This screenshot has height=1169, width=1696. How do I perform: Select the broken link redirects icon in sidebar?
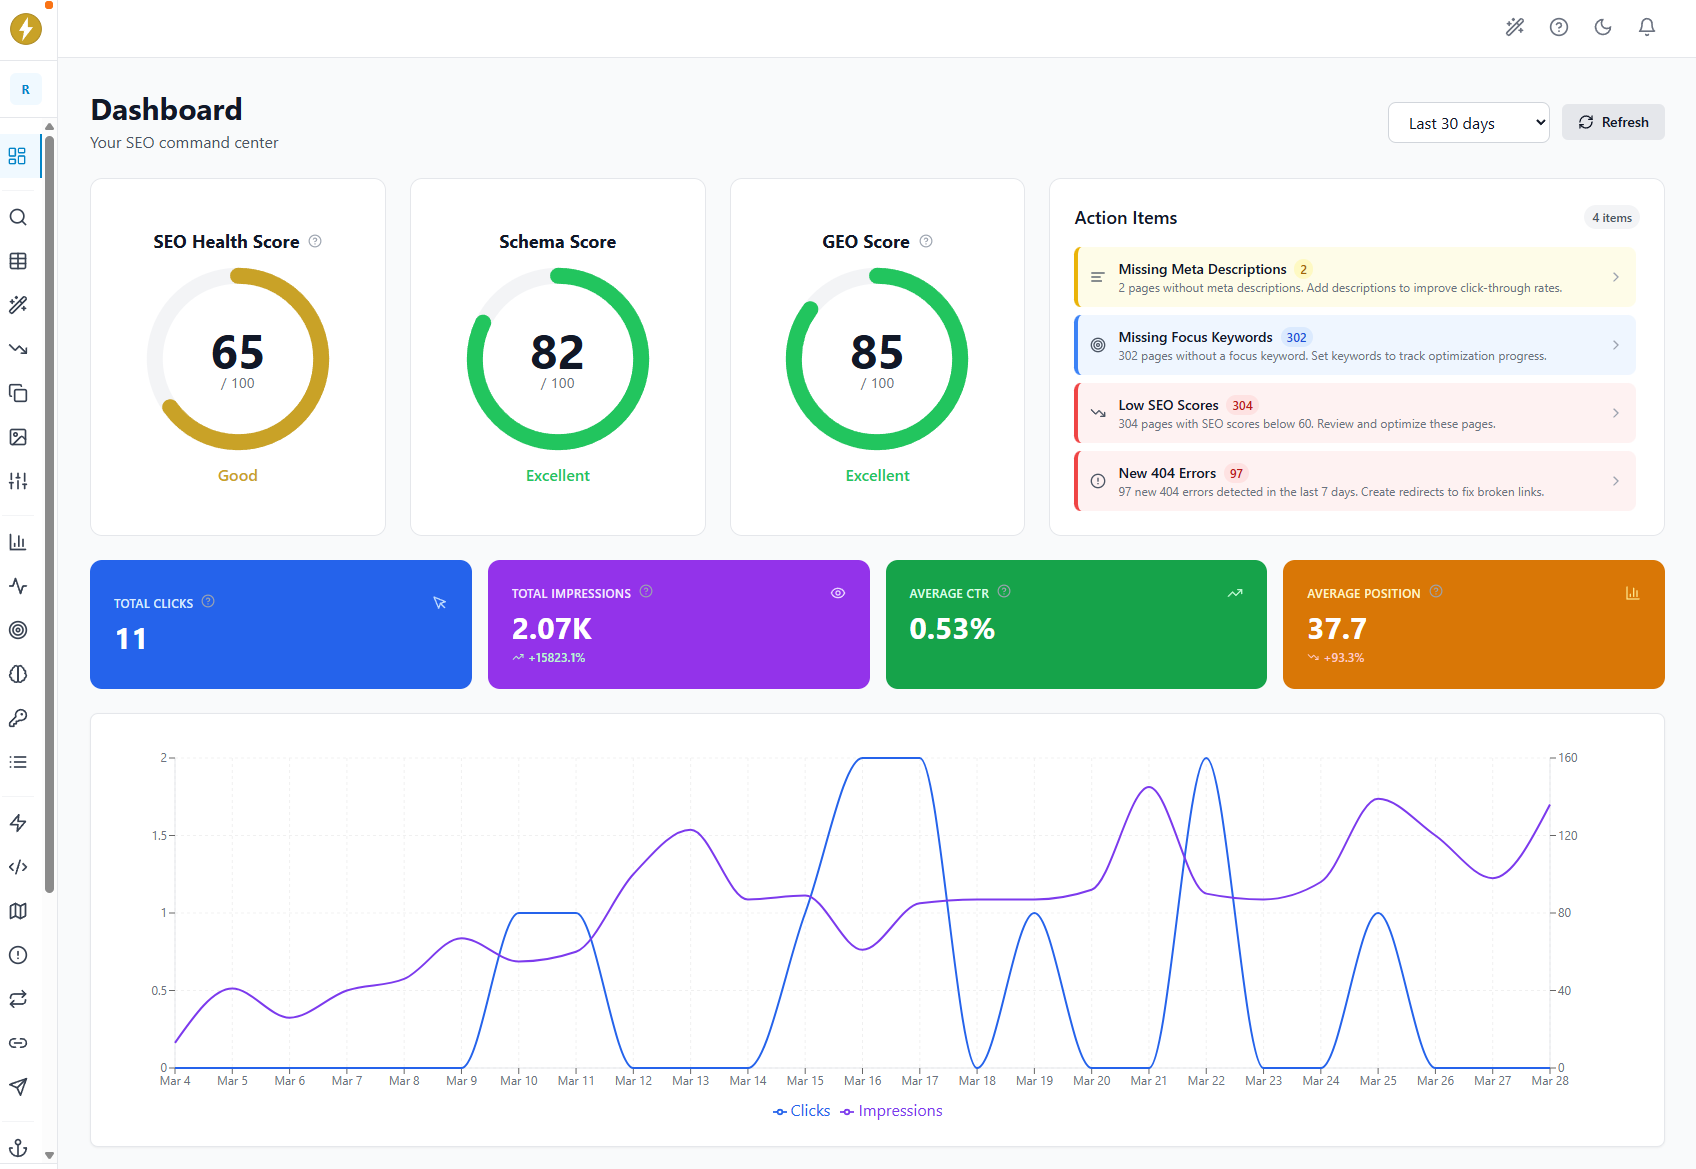[x=18, y=999]
